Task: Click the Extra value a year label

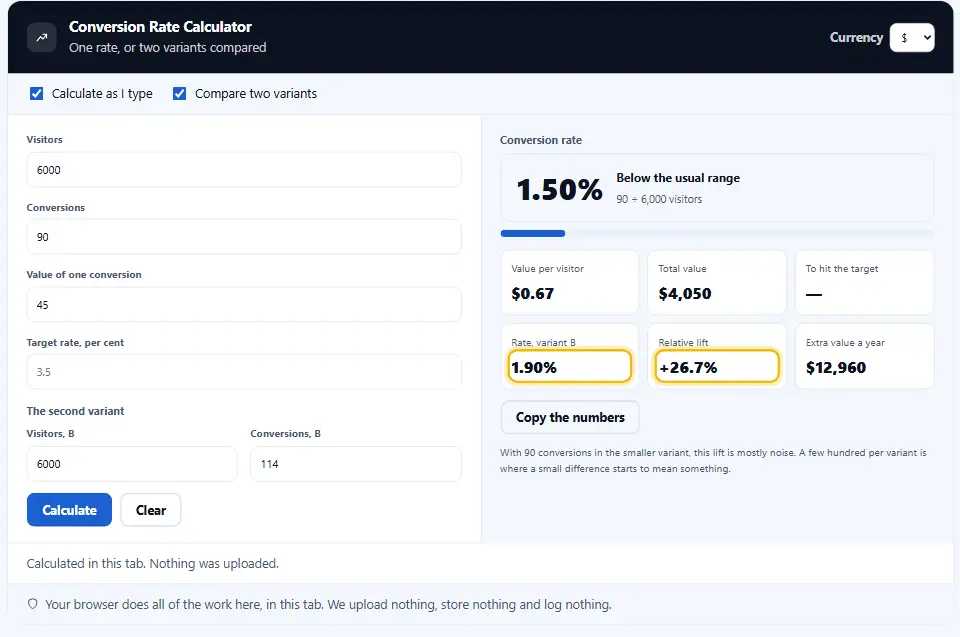Action: pyautogui.click(x=845, y=343)
